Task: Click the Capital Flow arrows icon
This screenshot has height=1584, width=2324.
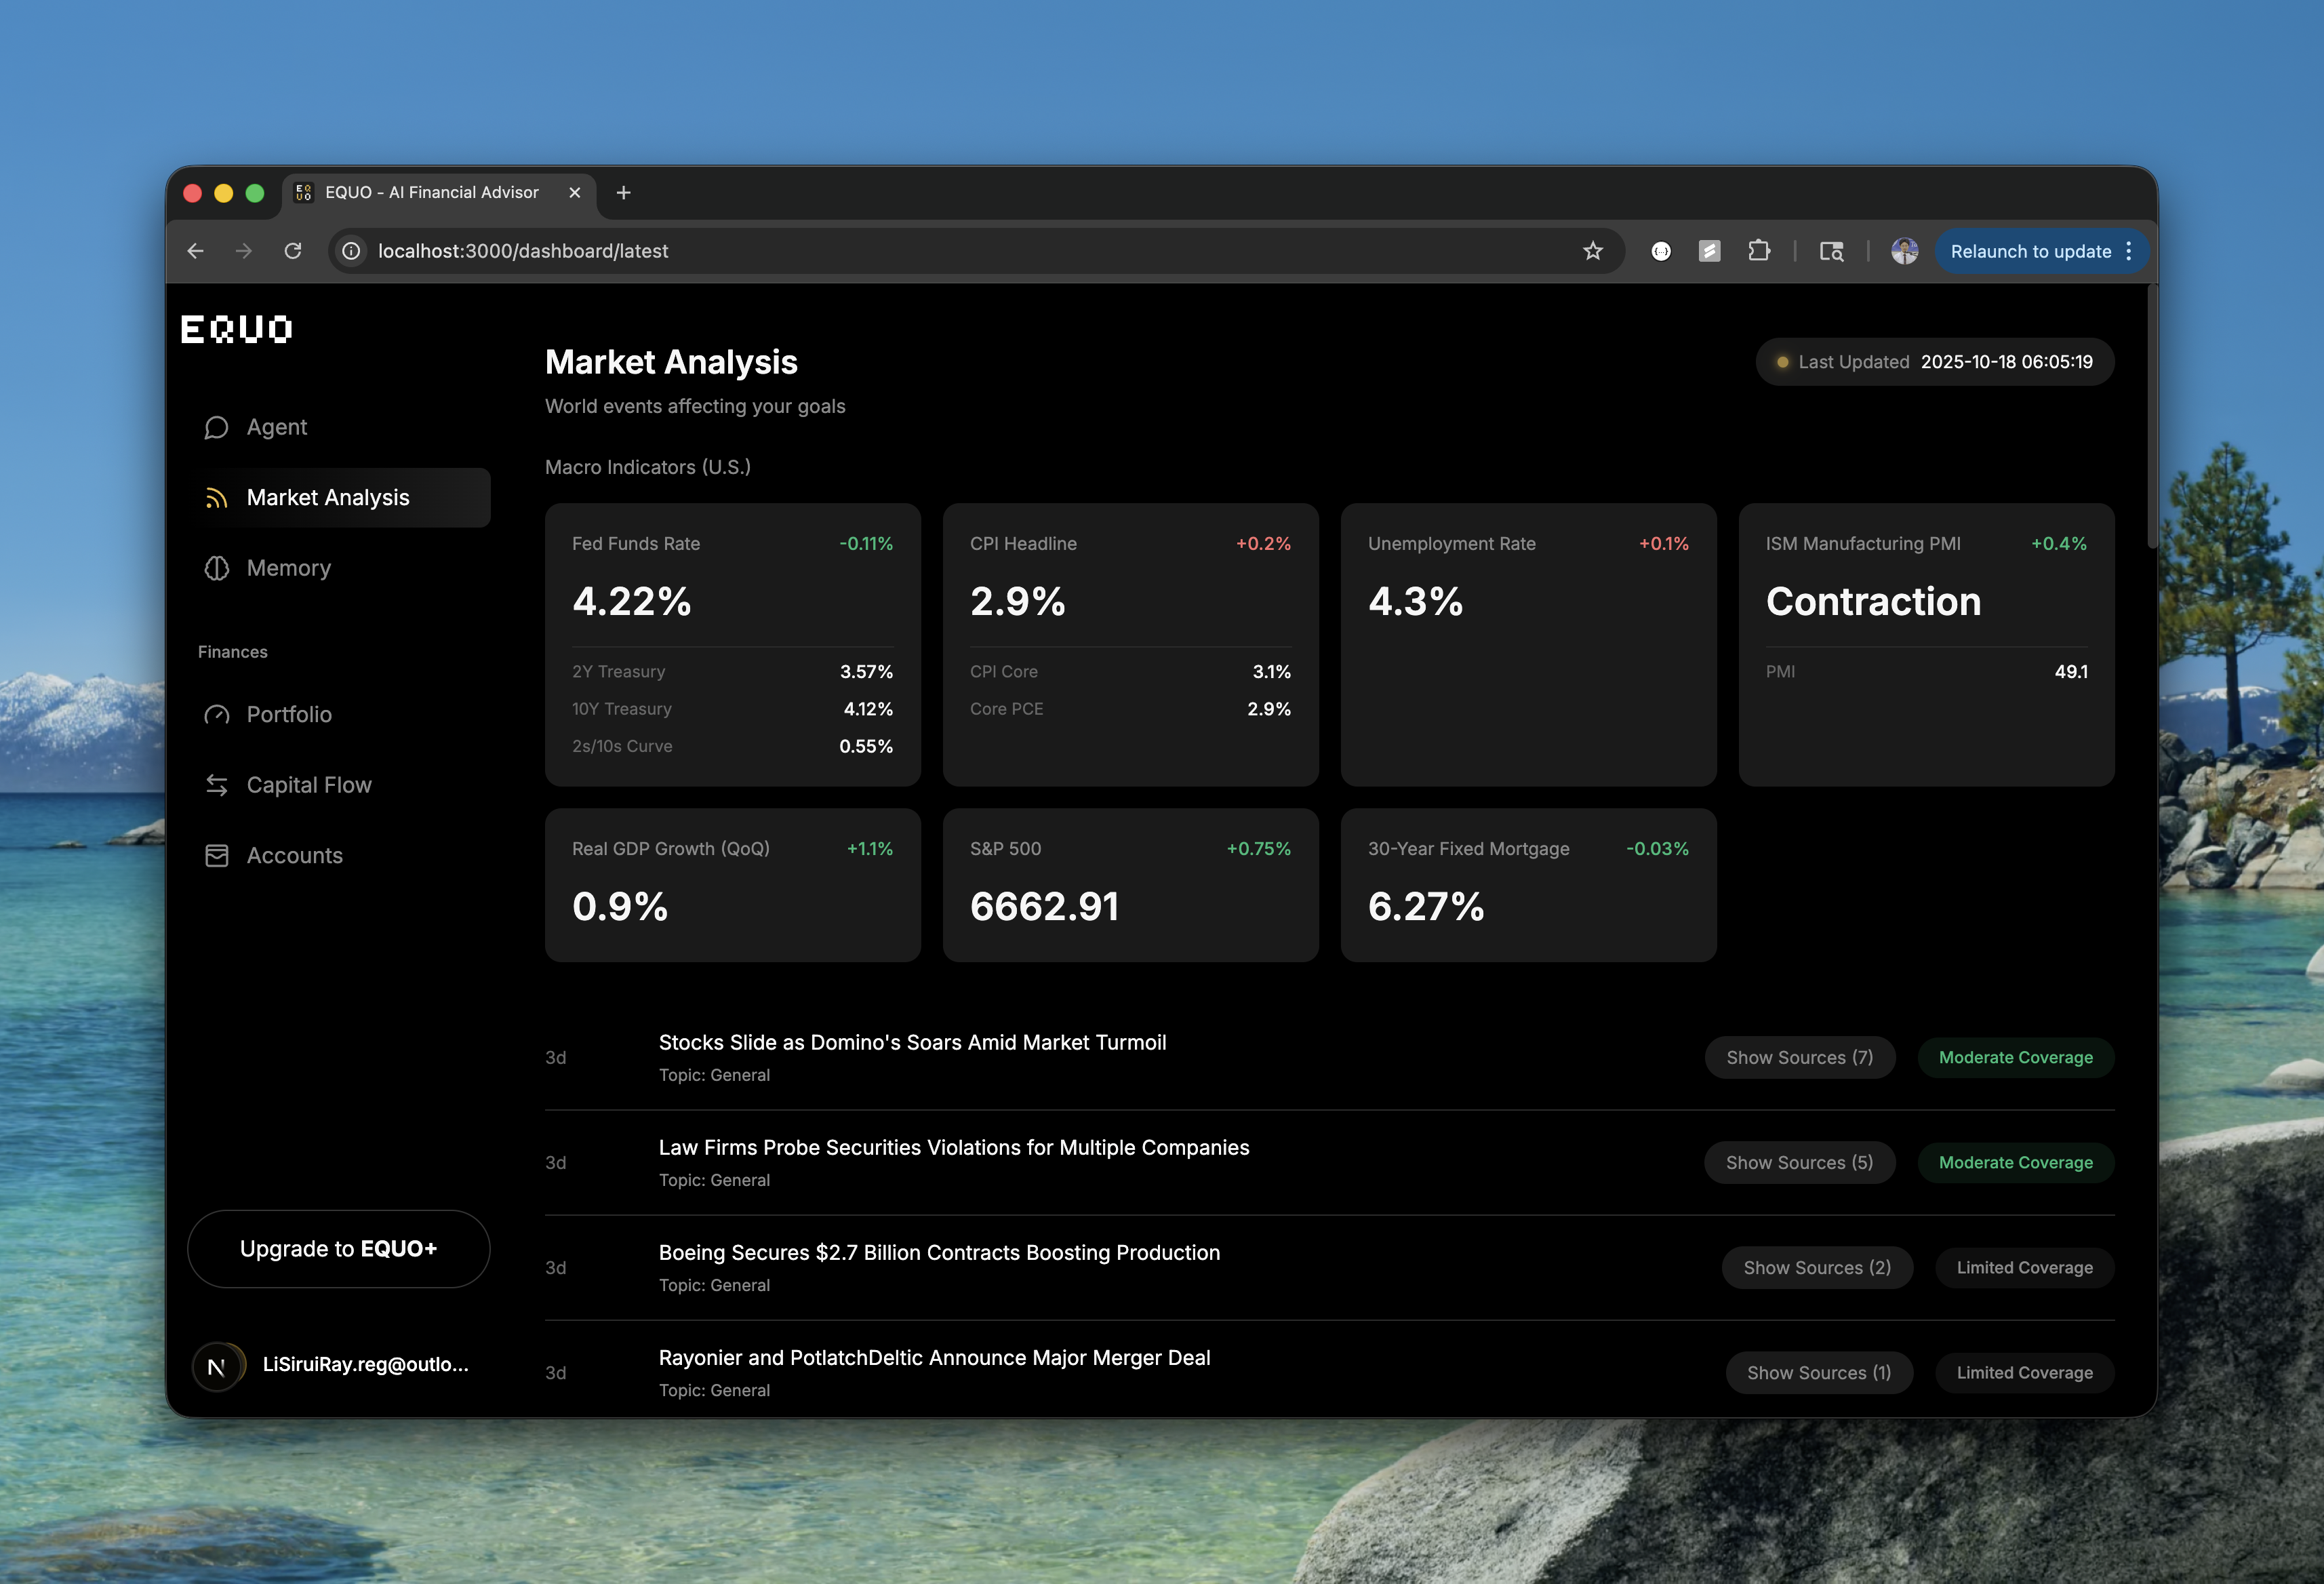Action: [216, 785]
